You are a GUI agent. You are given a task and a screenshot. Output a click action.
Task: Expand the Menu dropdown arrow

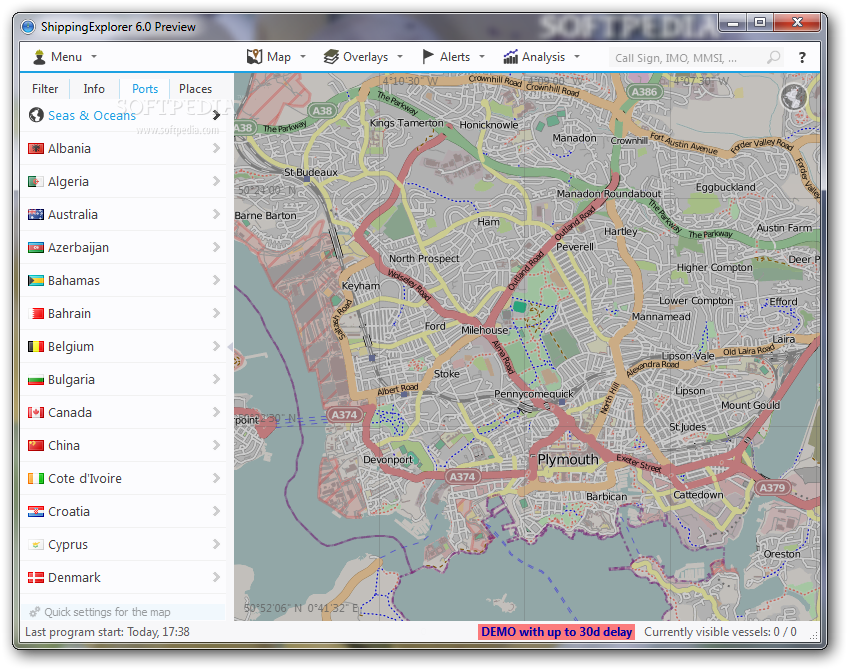tap(94, 57)
